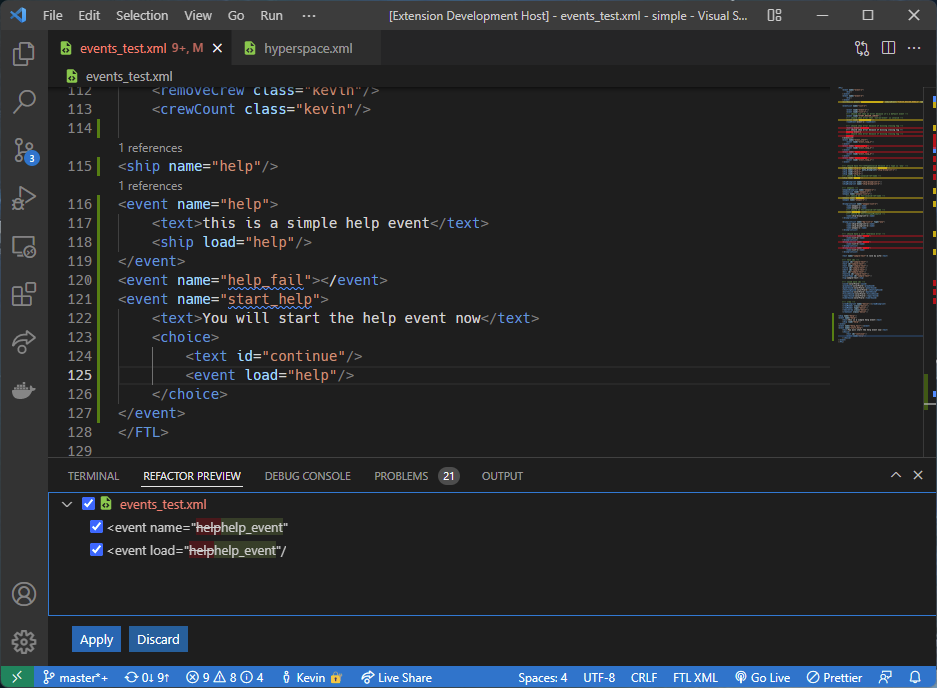Switch to the Problems panel tab
937x688 pixels.
[401, 476]
